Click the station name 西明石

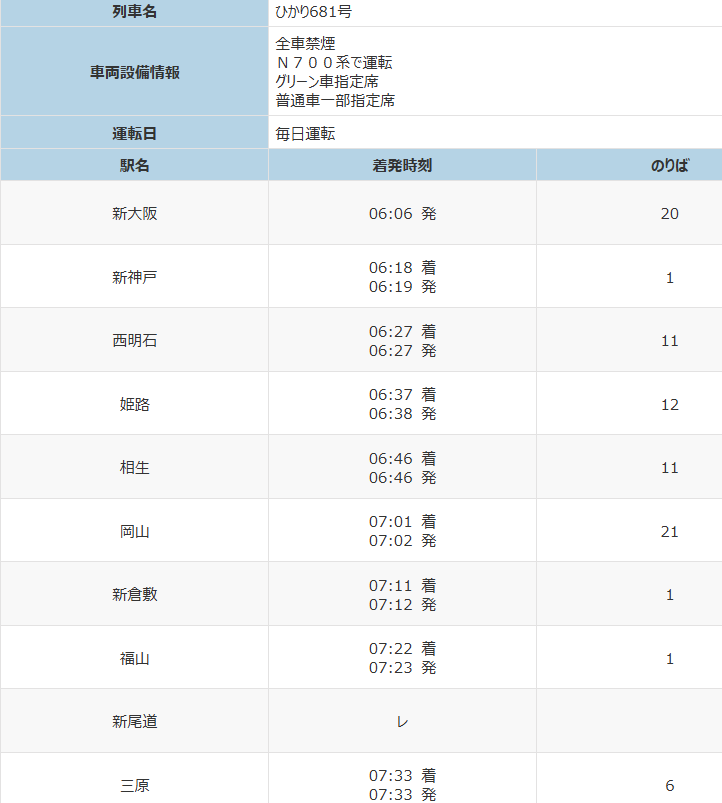pyautogui.click(x=135, y=341)
